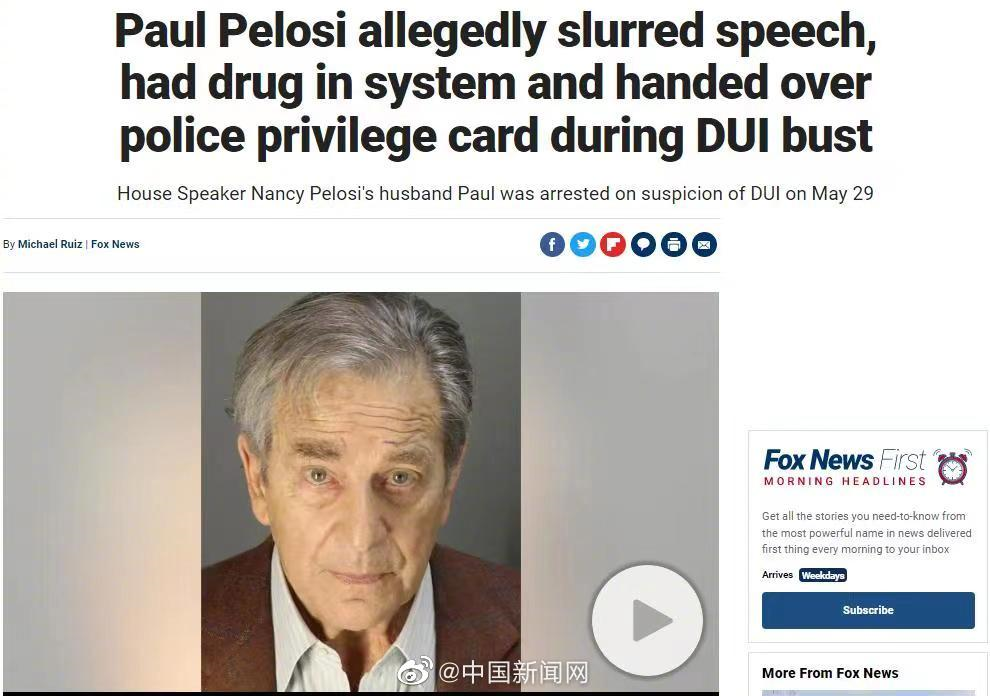Screen dimensions: 990x696
Task: Click the Weekdays badge next to Arrives
Action: 823,575
